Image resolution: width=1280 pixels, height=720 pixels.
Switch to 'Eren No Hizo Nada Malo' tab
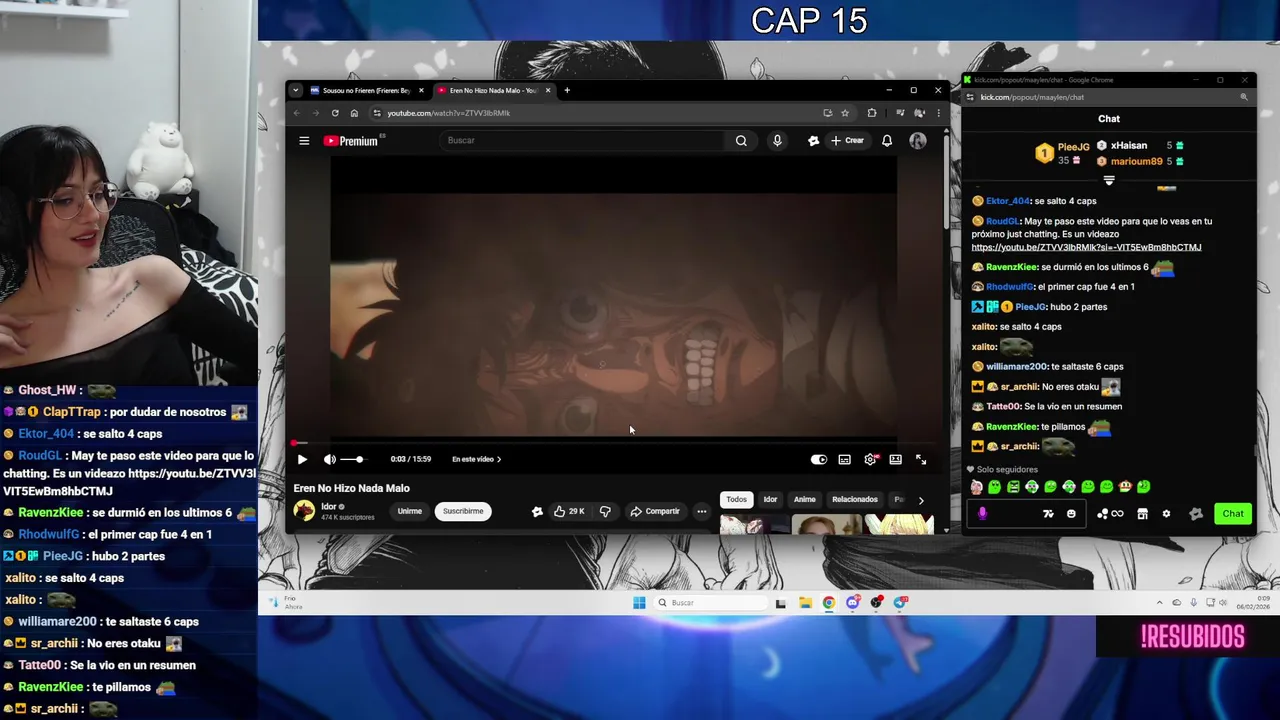(494, 90)
